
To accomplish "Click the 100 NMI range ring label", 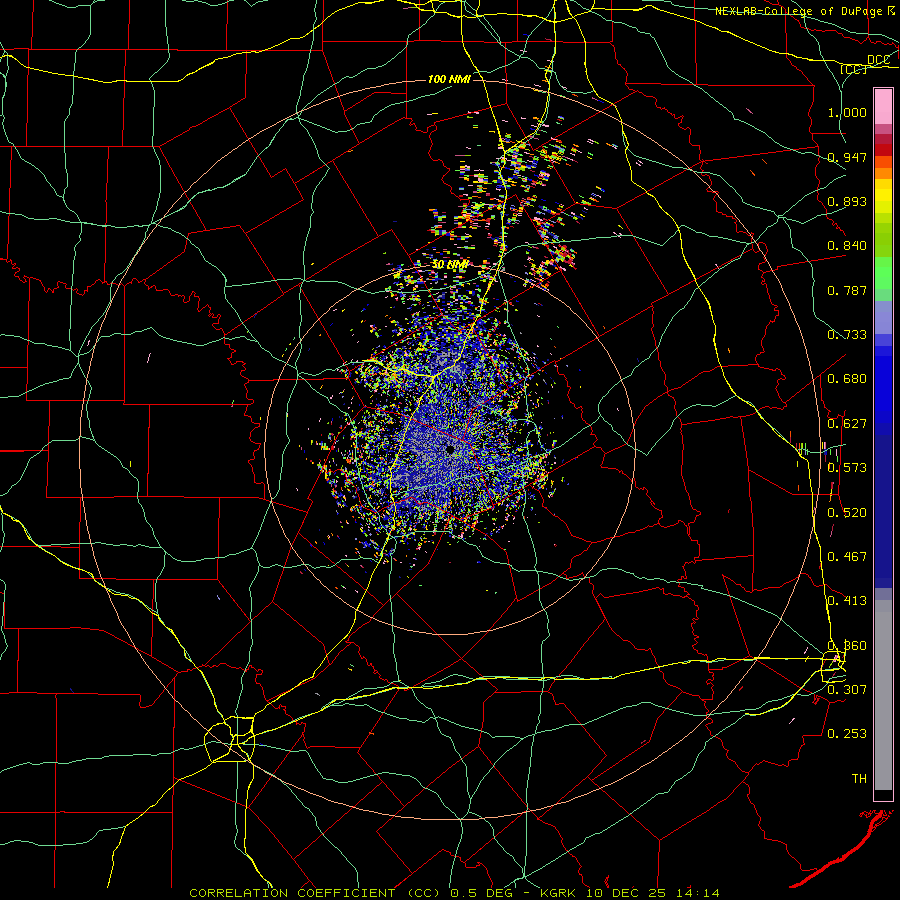I will coord(449,79).
